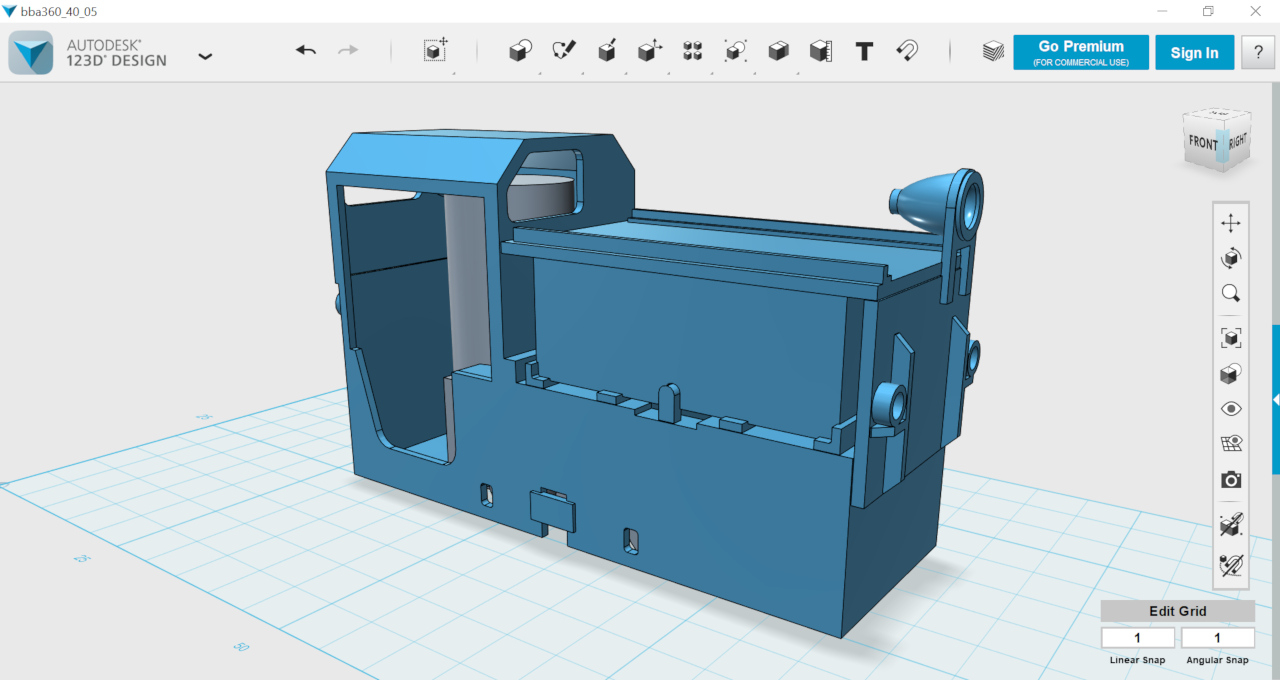The width and height of the screenshot is (1280, 680).
Task: Click the Fit to view icon
Action: [x=1231, y=338]
